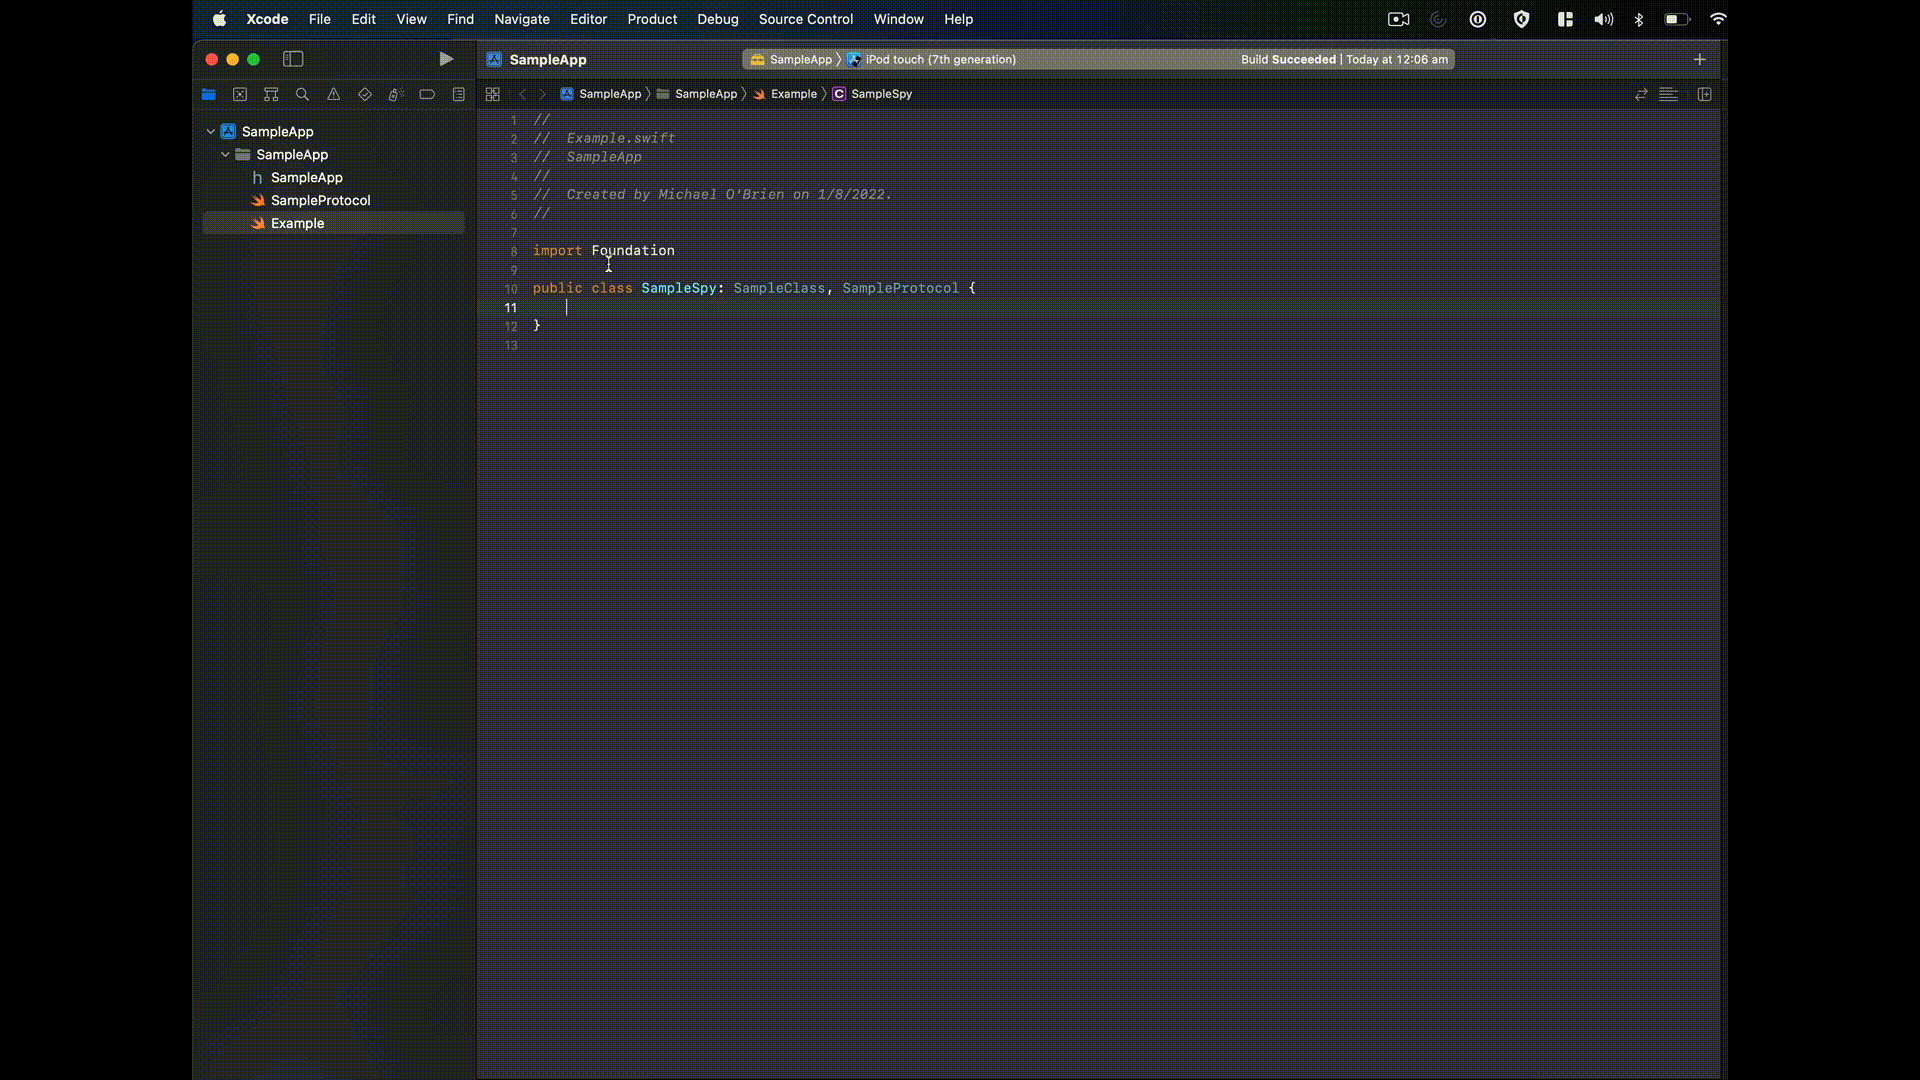Open the Window menu
The width and height of the screenshot is (1920, 1080).
tap(899, 19)
